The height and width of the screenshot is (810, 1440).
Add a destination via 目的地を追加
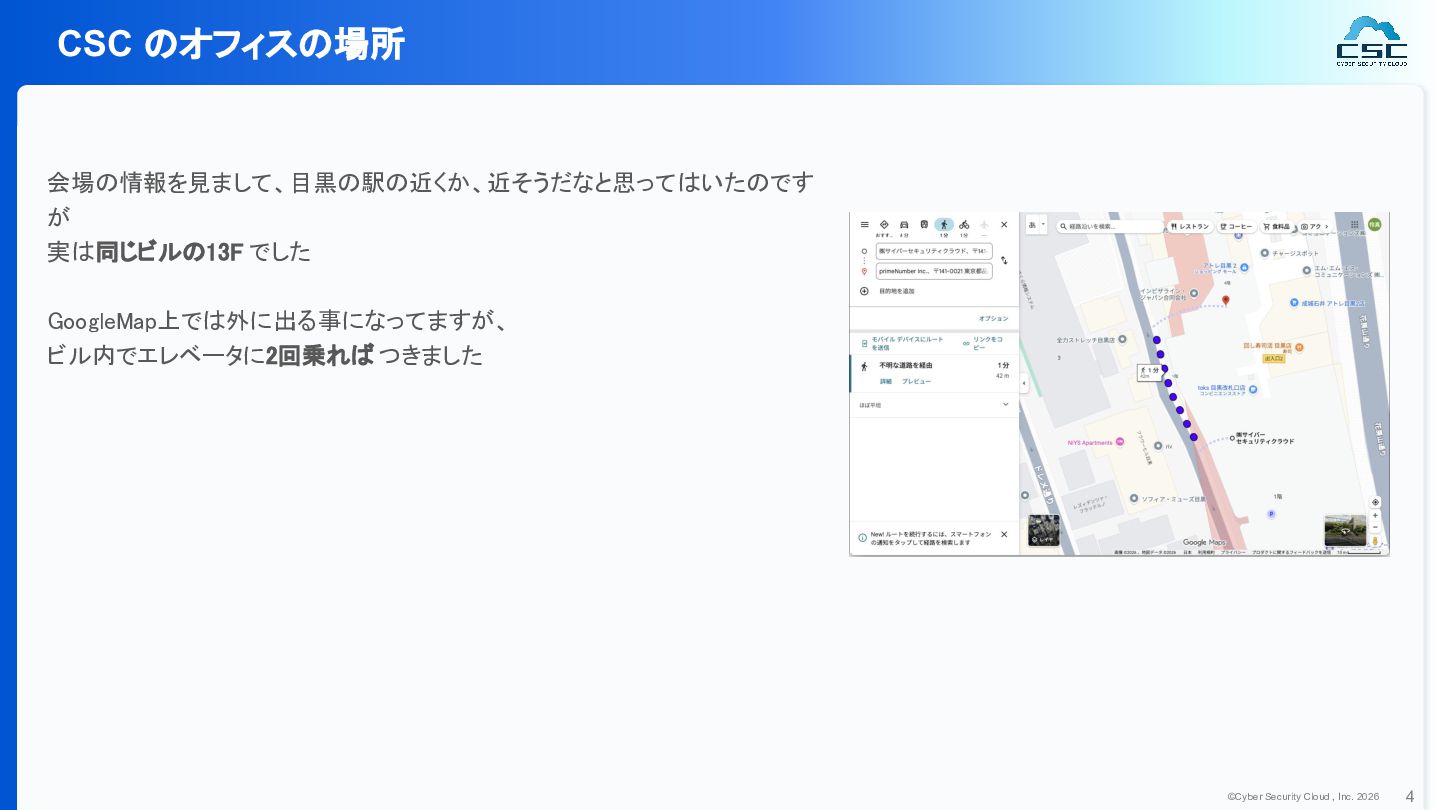point(896,291)
